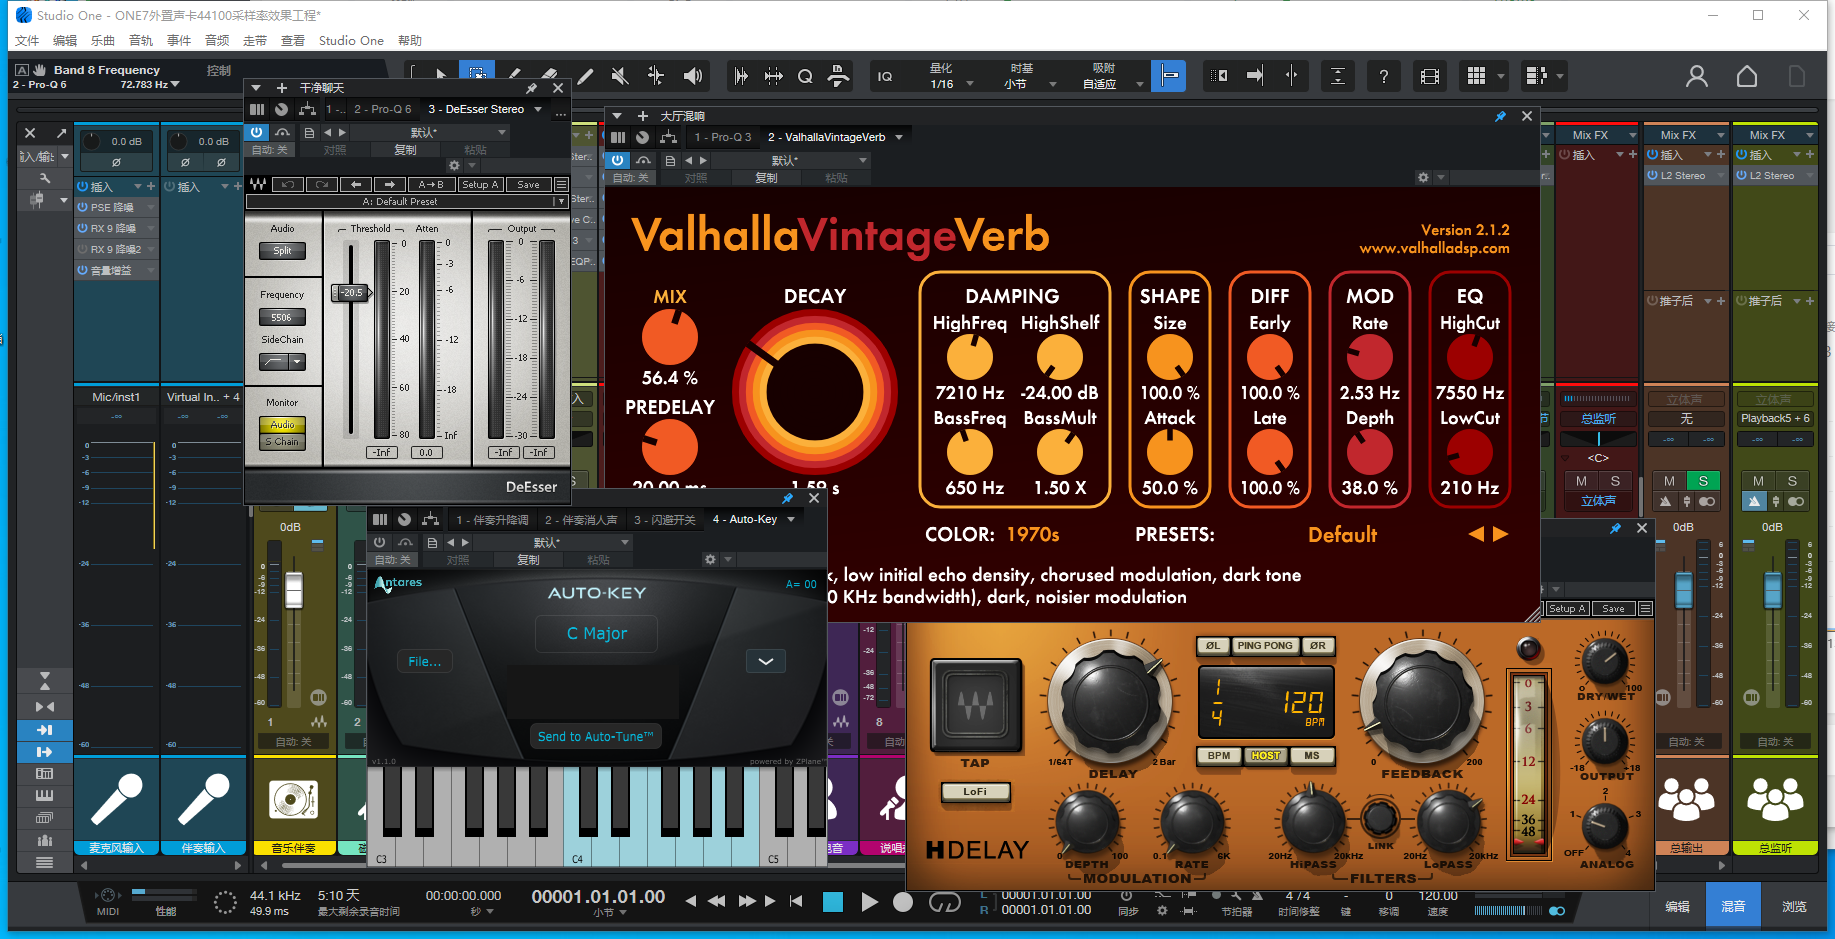
Task: Click the C Major key display
Action: [x=597, y=633]
